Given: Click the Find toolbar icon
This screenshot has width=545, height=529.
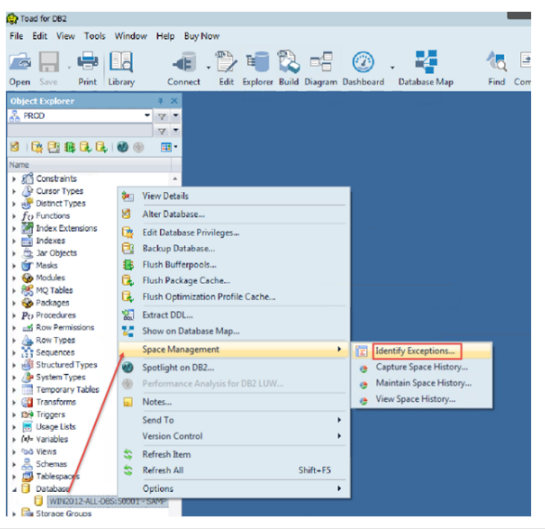Looking at the screenshot, I should [x=496, y=68].
